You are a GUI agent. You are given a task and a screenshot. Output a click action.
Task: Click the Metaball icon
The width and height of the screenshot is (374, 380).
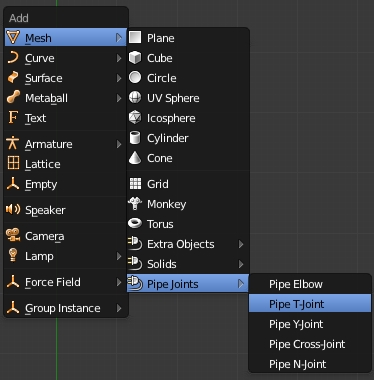[13, 97]
